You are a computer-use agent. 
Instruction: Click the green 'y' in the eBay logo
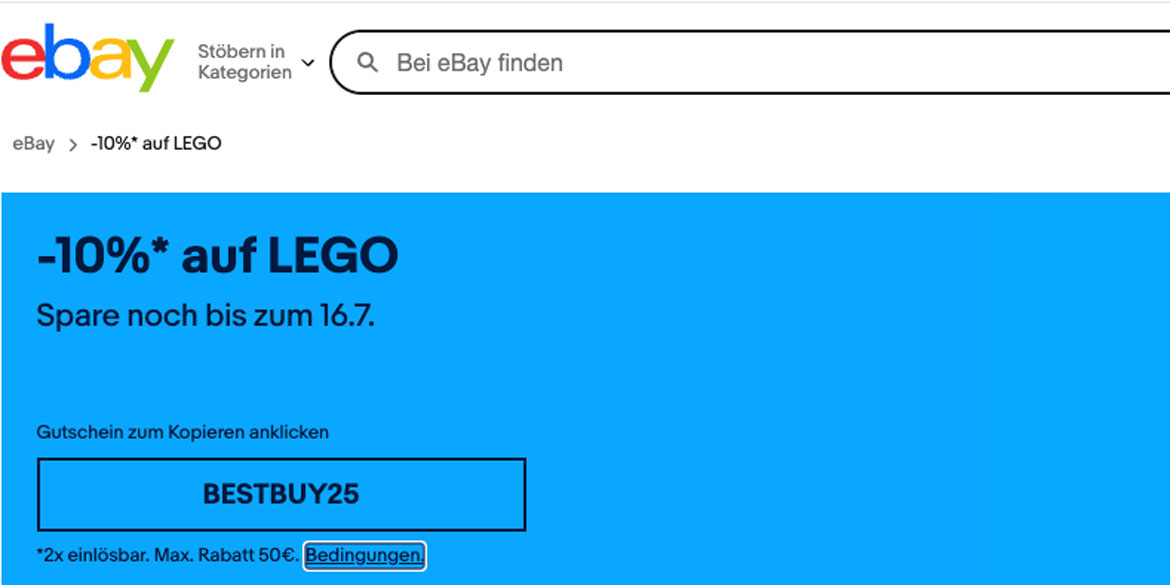point(148,66)
